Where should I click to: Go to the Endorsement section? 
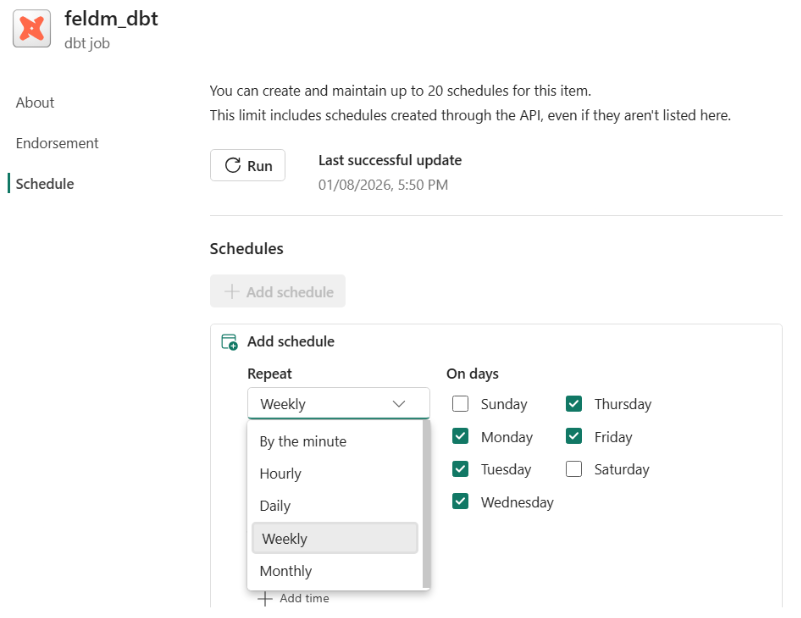(57, 143)
